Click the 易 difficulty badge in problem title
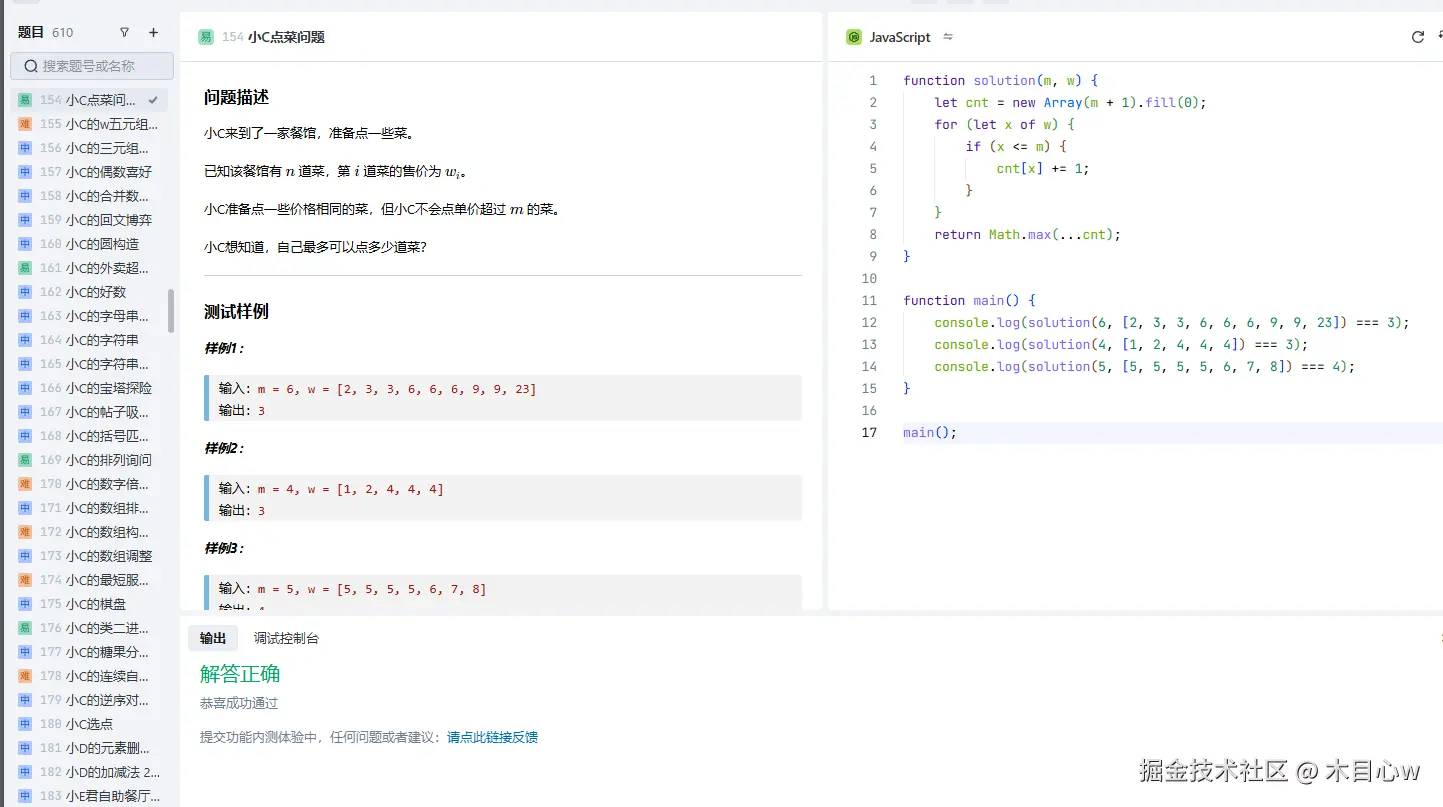The width and height of the screenshot is (1443, 807). click(206, 37)
